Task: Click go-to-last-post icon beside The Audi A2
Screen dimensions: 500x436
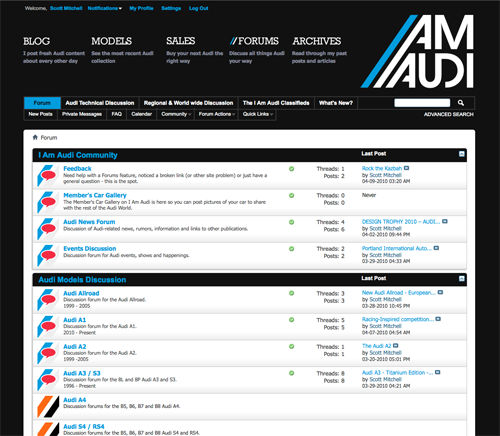Action: (396, 346)
